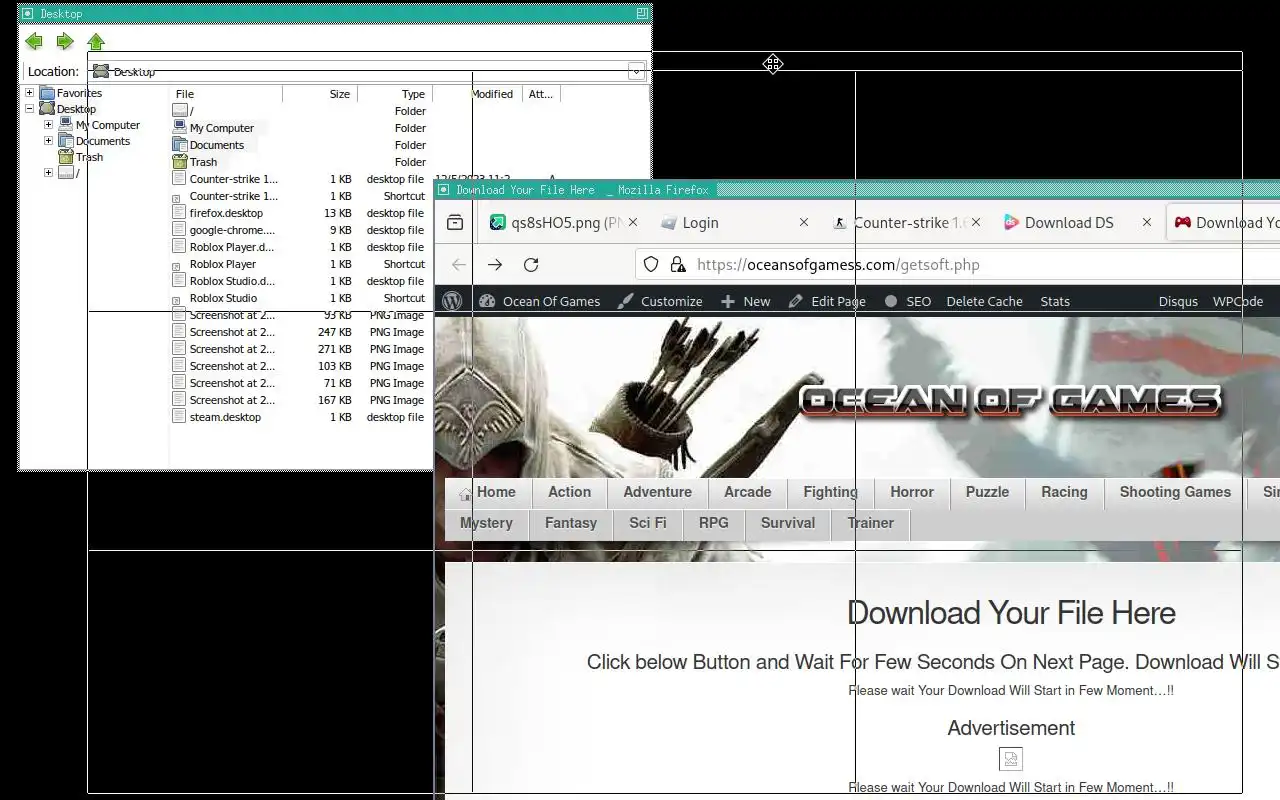
Task: Click the green forward arrow in file manager
Action: [65, 41]
